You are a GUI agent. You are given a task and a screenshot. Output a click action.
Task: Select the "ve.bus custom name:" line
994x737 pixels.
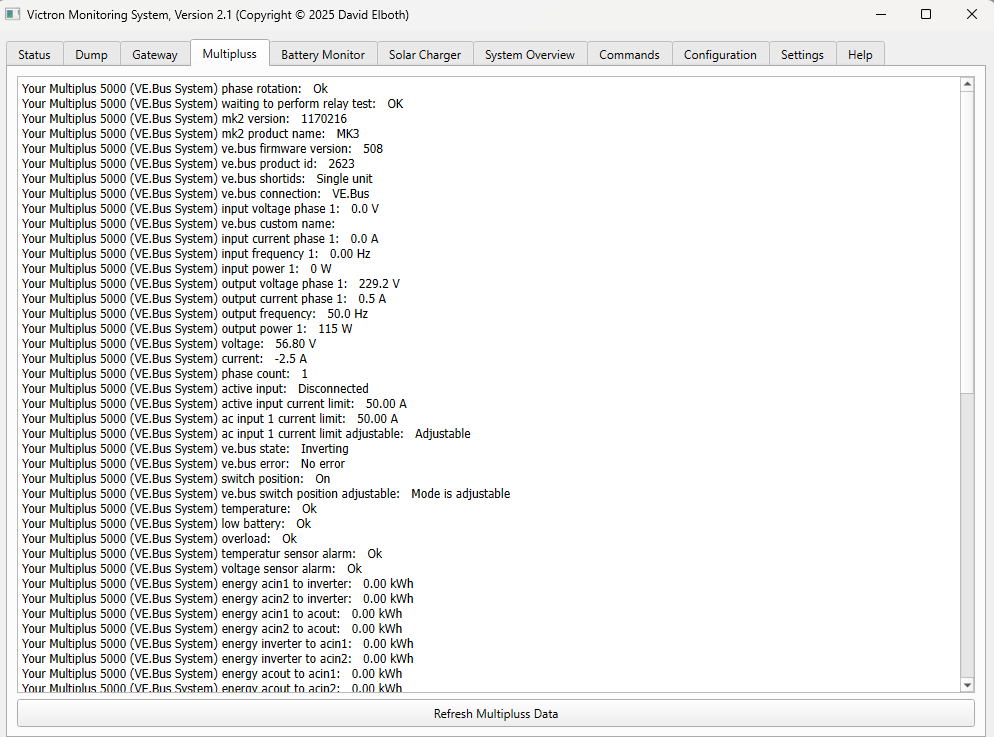coord(178,224)
